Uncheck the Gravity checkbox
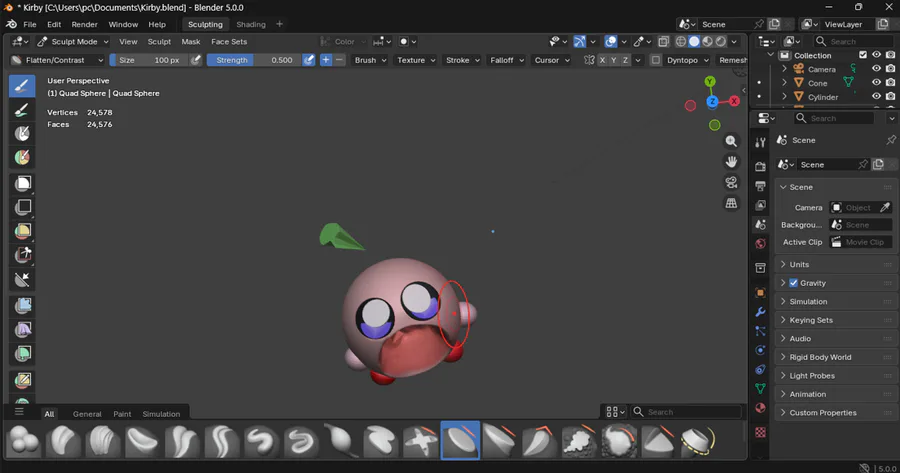The image size is (900, 473). point(793,283)
